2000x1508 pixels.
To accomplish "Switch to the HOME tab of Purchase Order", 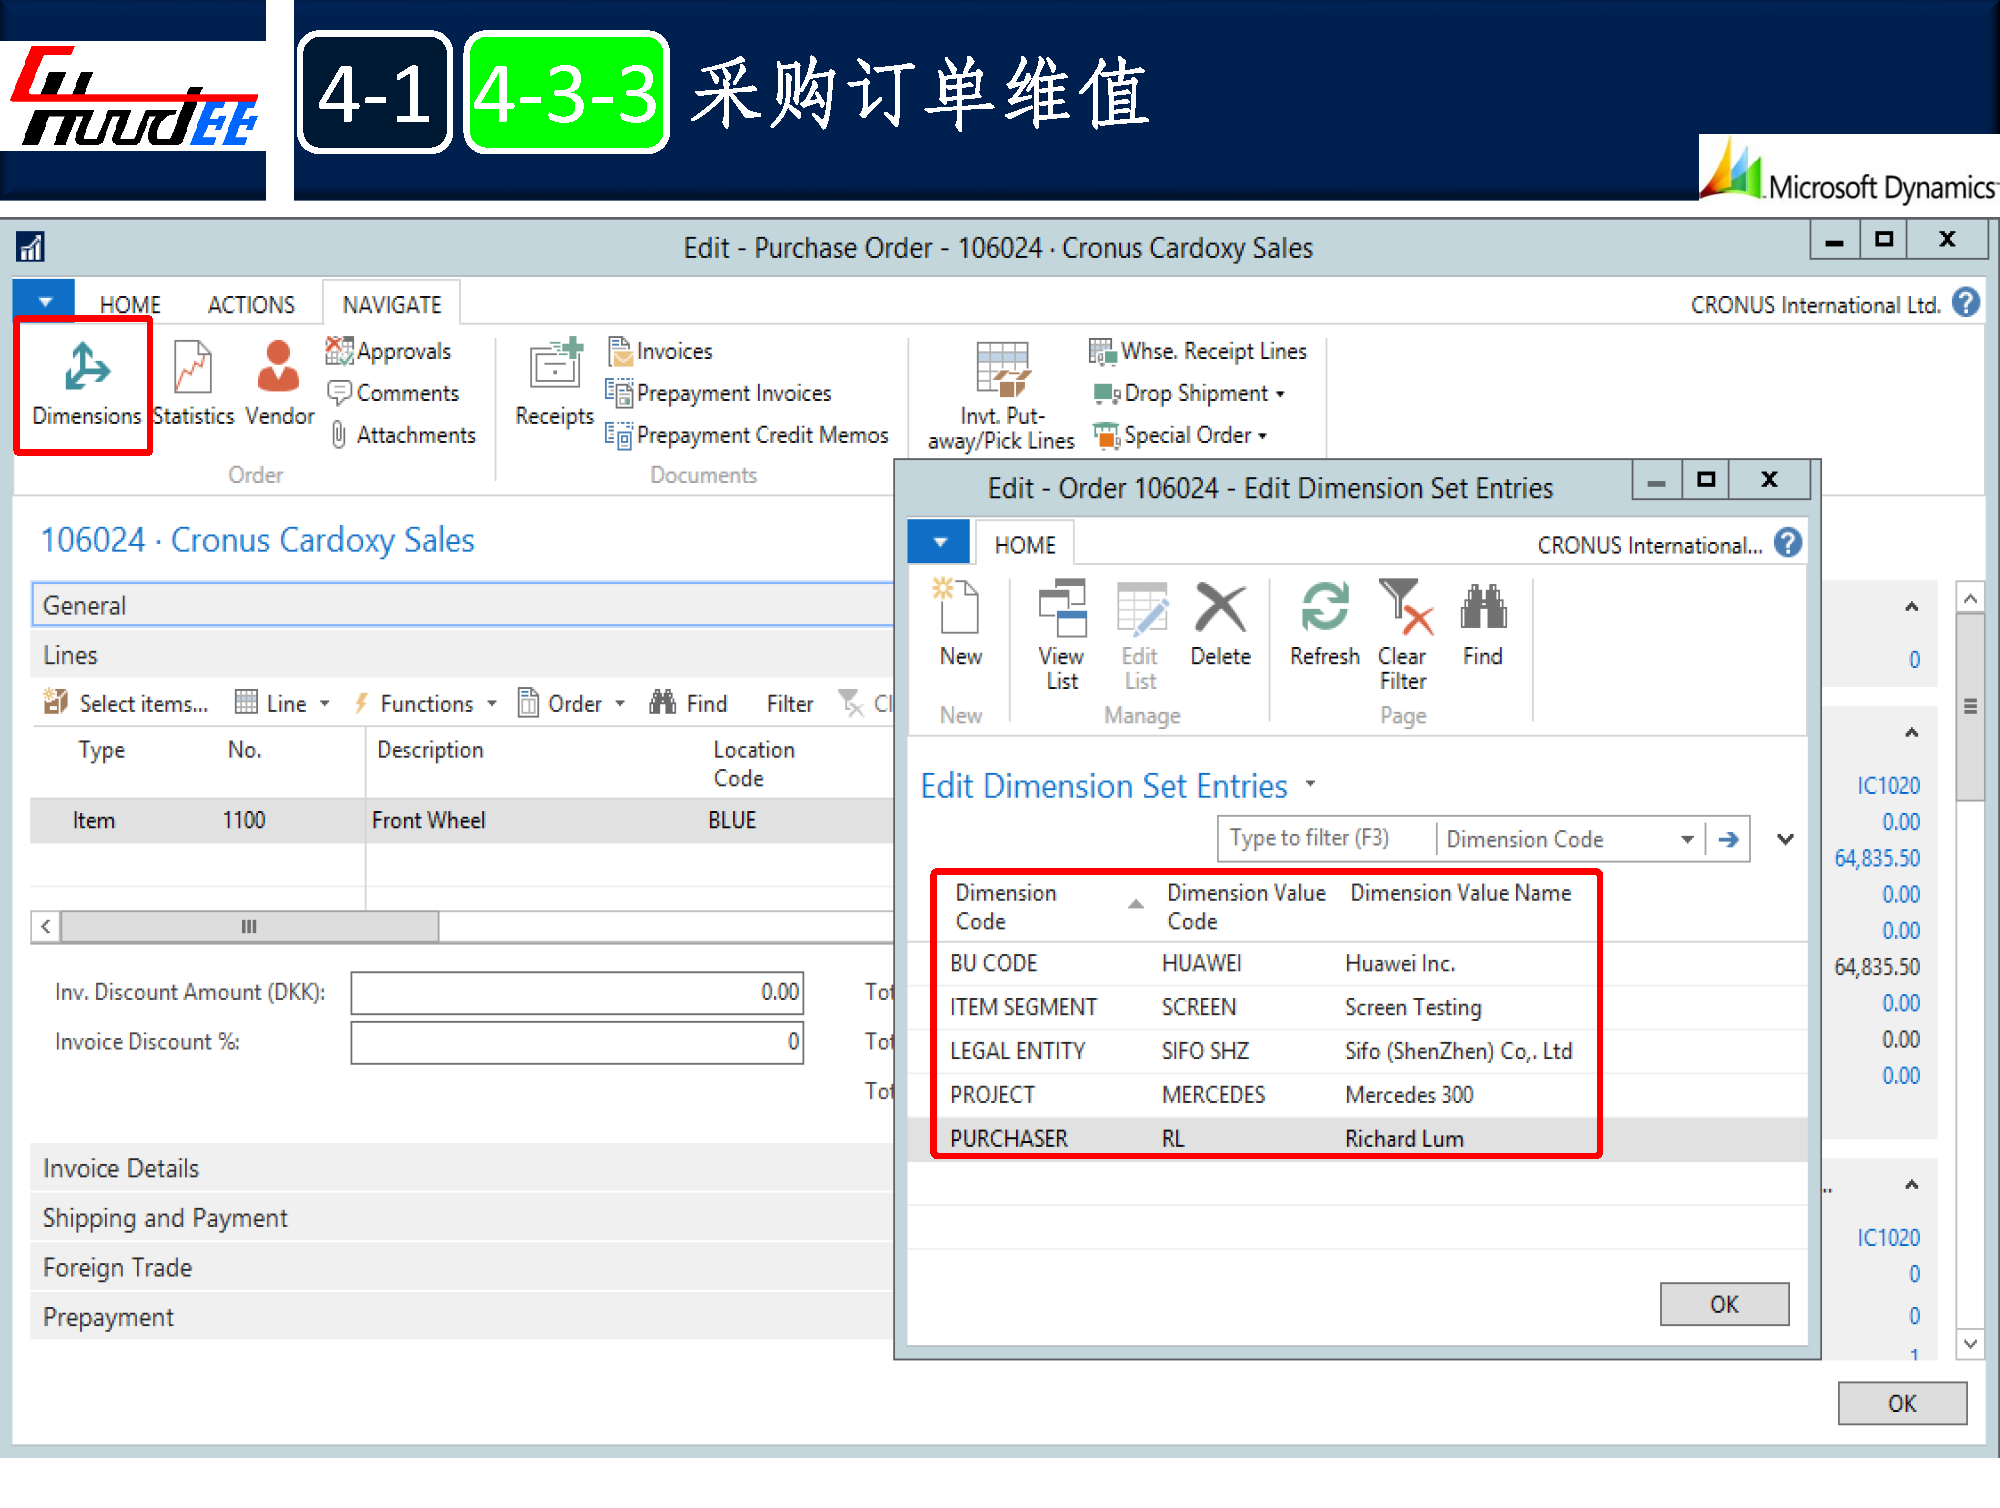I will click(x=130, y=305).
